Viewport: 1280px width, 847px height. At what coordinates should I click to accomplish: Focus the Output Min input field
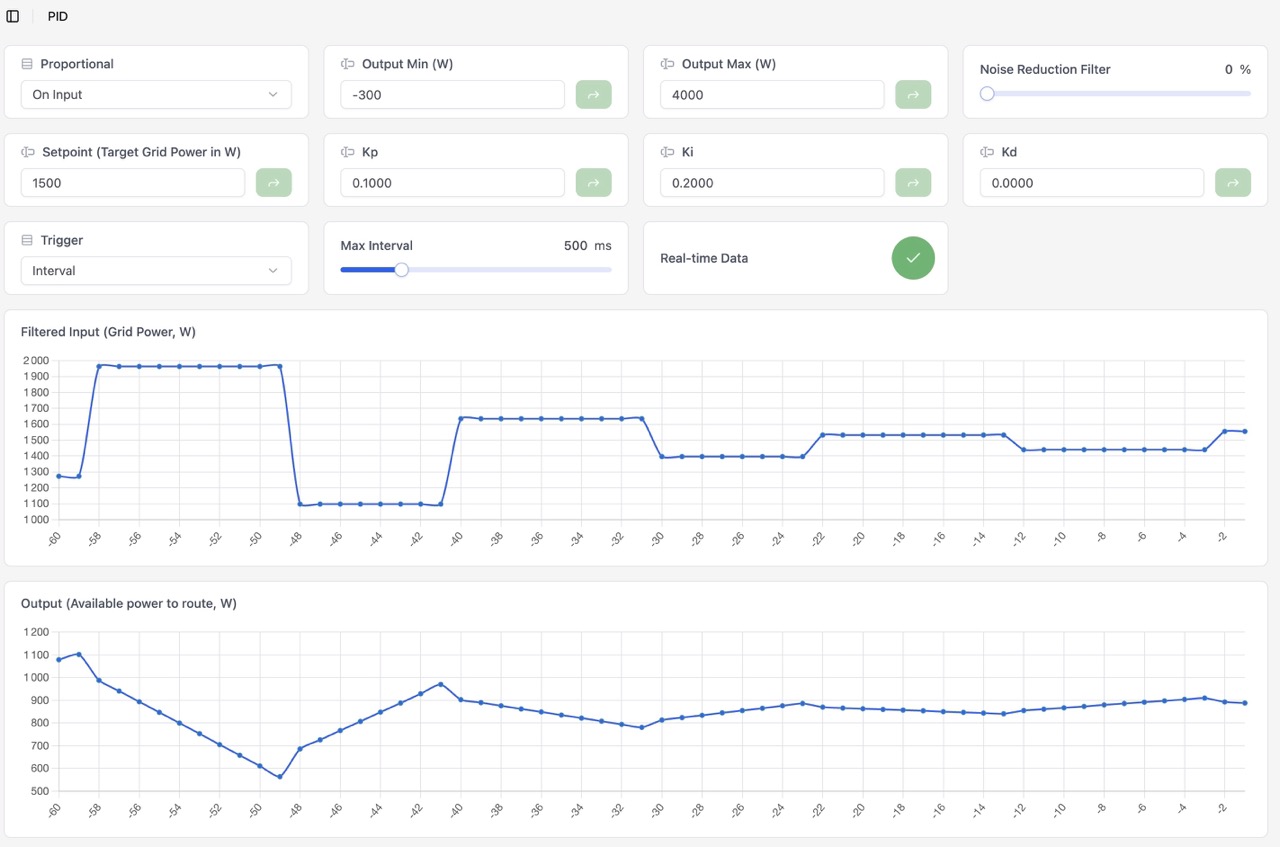point(452,95)
